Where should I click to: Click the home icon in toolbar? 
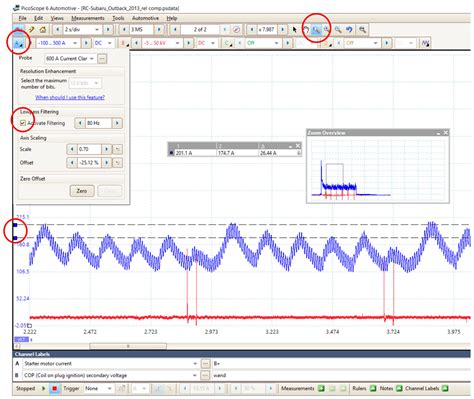(x=43, y=30)
